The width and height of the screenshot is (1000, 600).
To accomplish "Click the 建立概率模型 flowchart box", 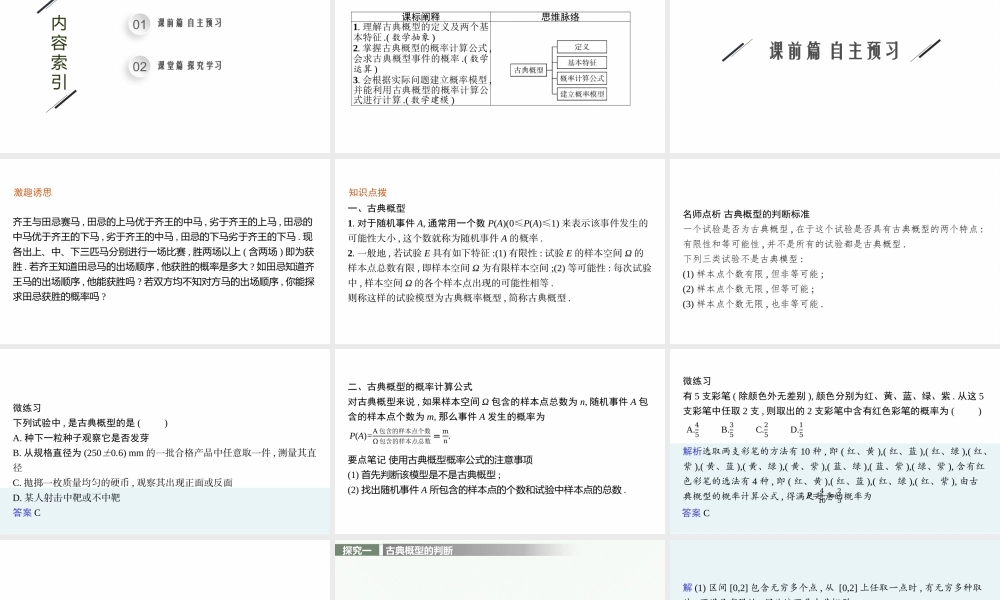I will [583, 92].
